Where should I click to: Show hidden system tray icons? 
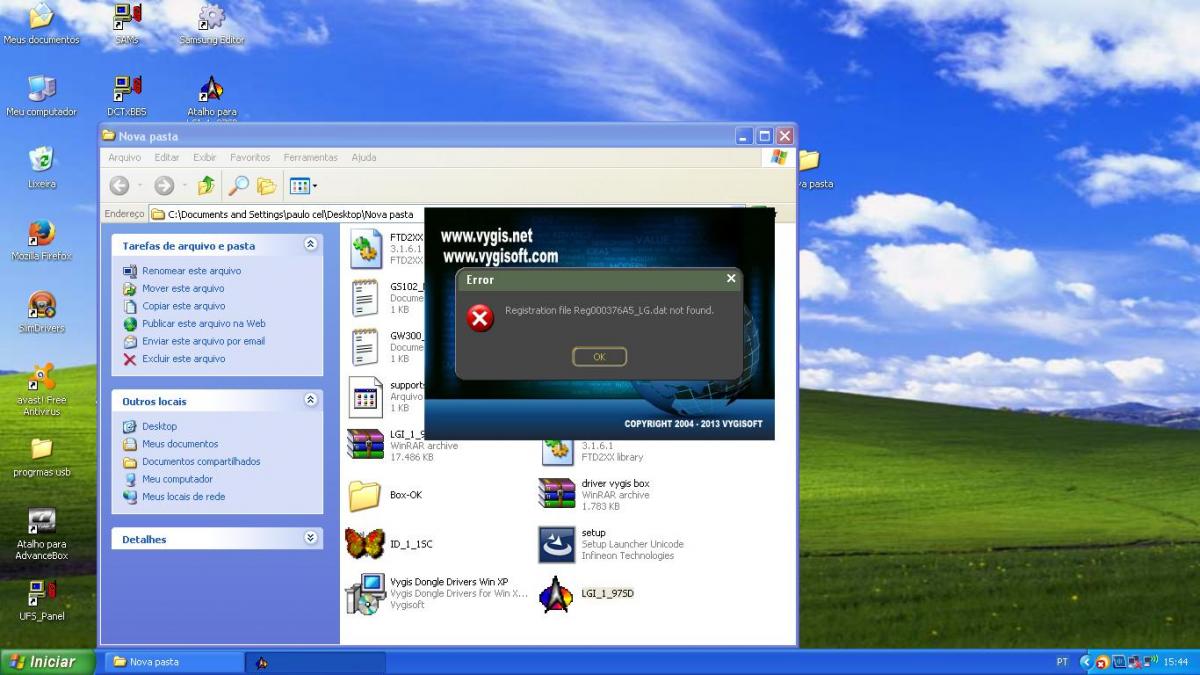pyautogui.click(x=1085, y=662)
